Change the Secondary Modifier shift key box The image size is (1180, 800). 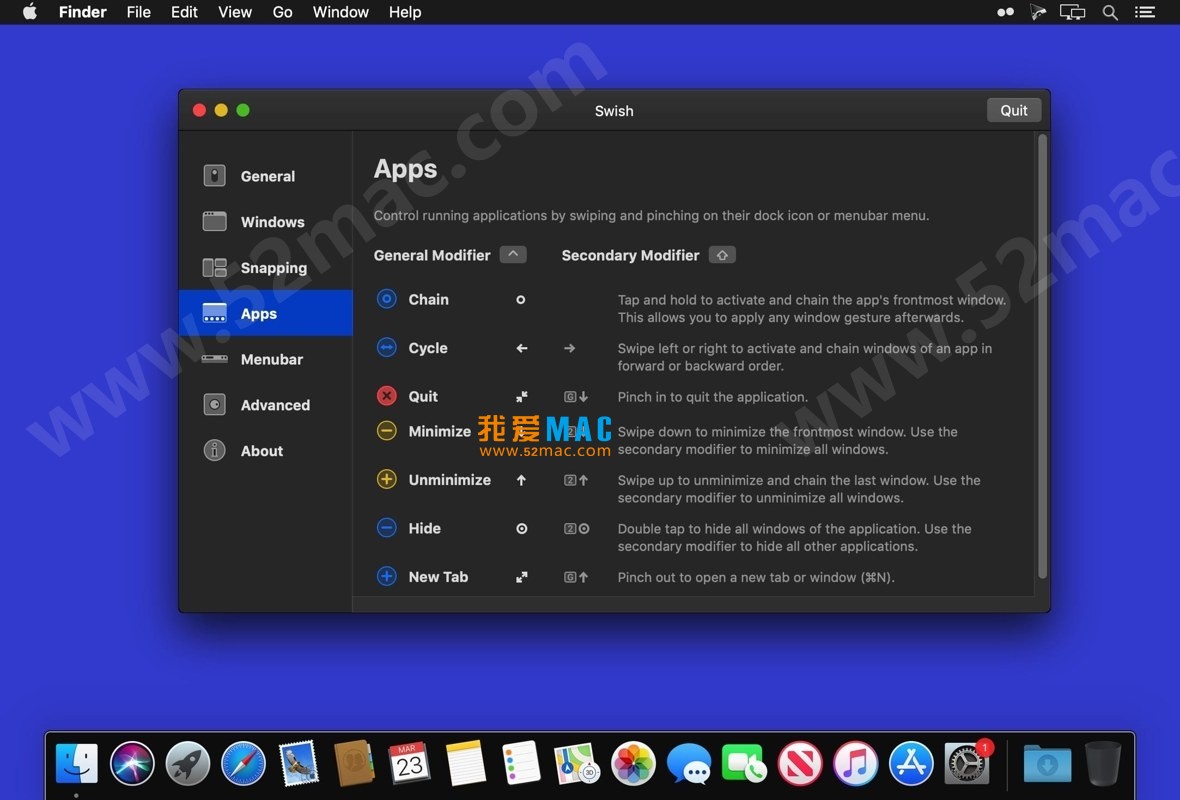coord(722,255)
